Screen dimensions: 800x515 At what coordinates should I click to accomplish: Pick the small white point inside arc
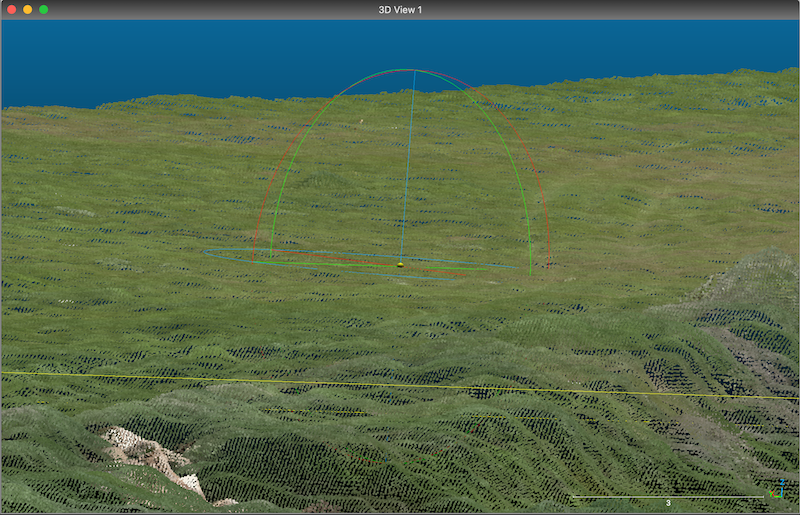[361, 123]
